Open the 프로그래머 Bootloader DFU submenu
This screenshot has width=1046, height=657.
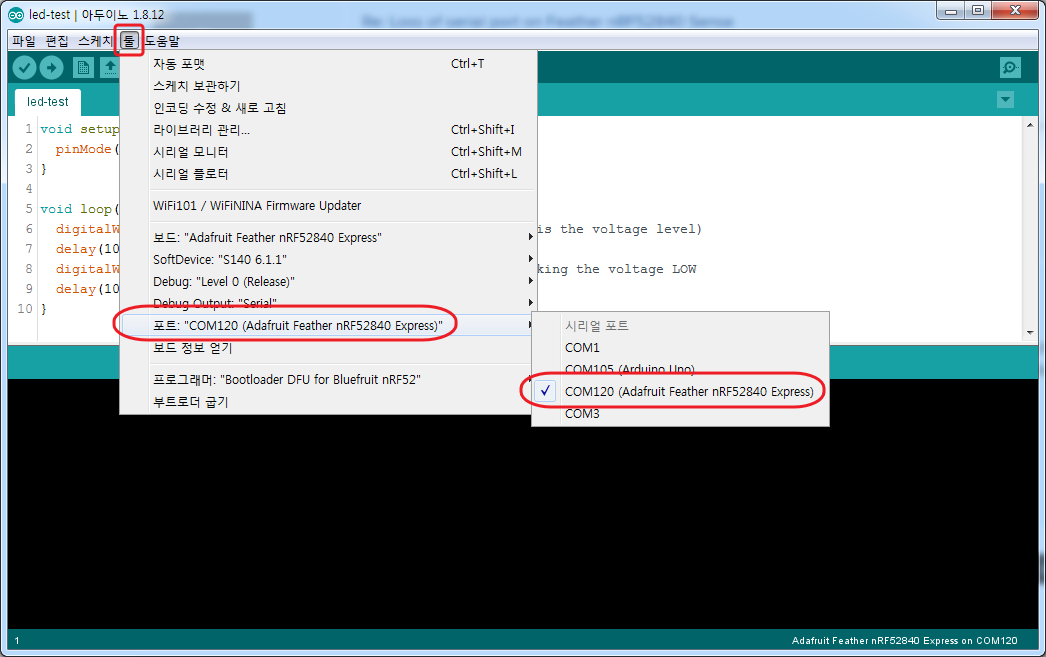(328, 380)
